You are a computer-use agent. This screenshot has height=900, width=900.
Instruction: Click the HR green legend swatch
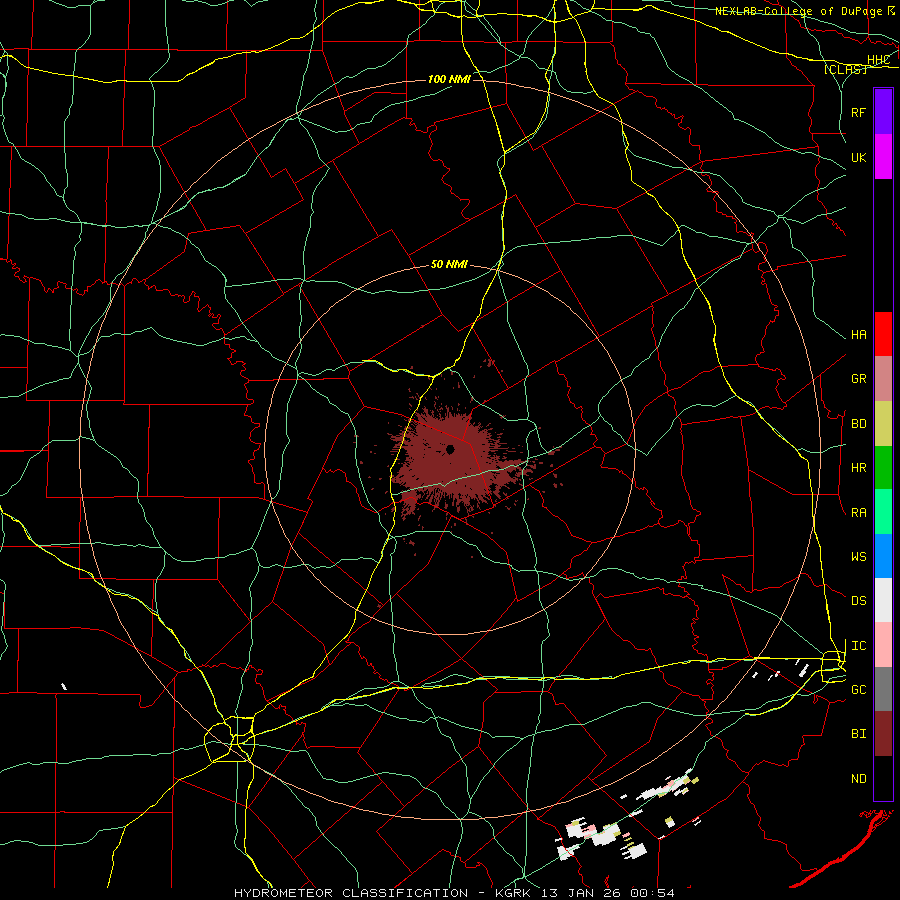click(x=883, y=467)
